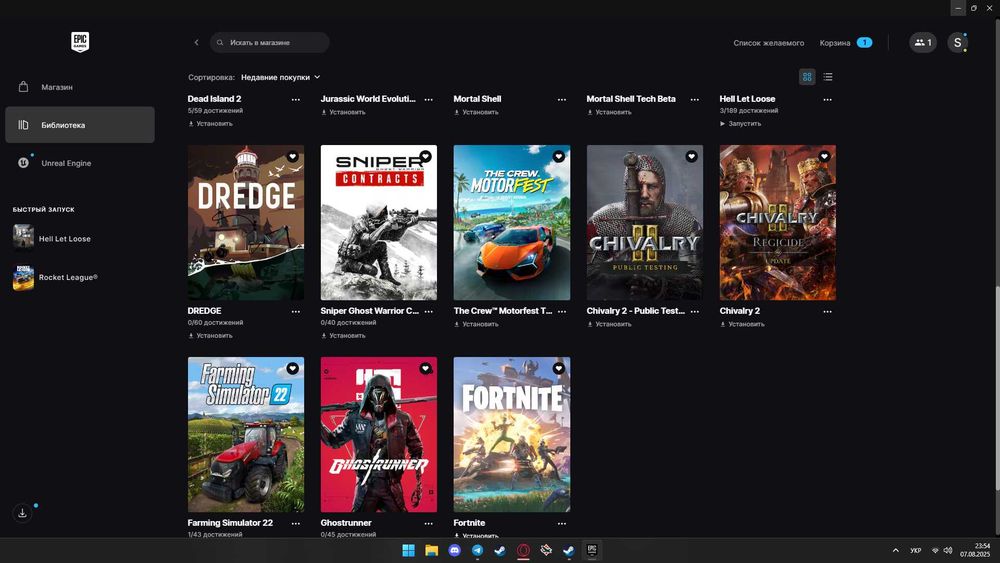Switch library to list view

pos(828,77)
